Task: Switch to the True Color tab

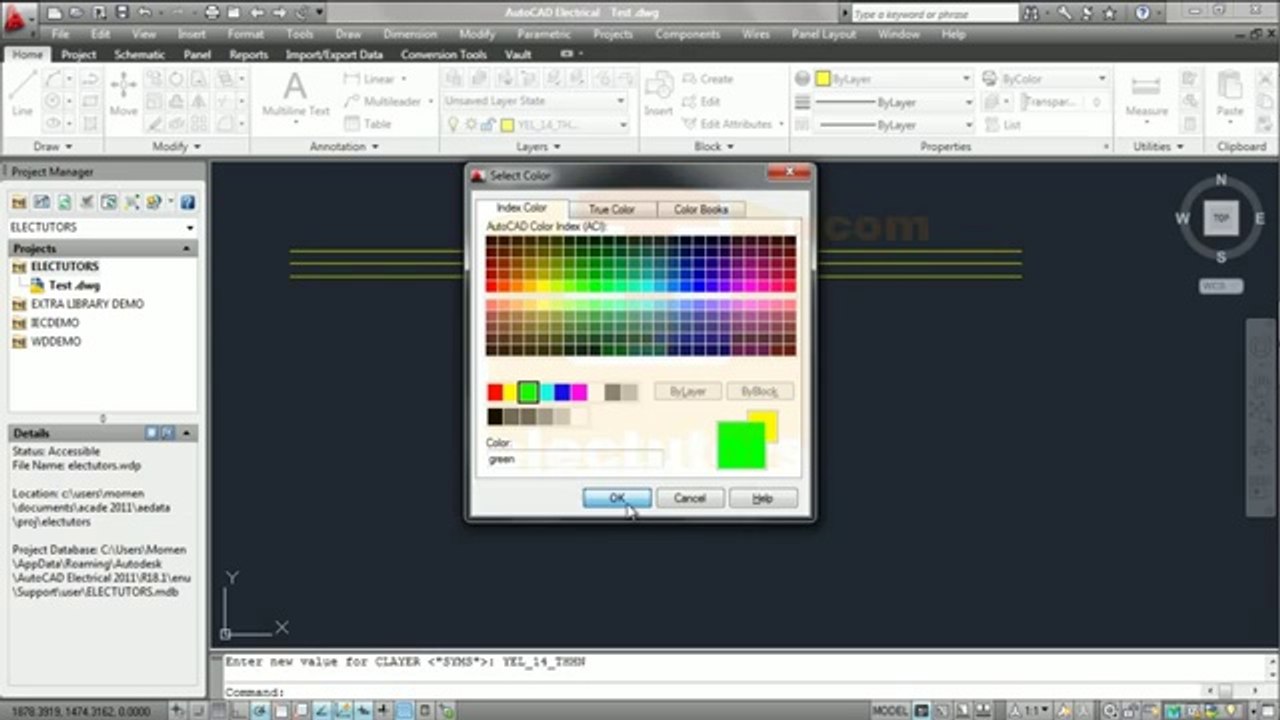Action: click(612, 209)
